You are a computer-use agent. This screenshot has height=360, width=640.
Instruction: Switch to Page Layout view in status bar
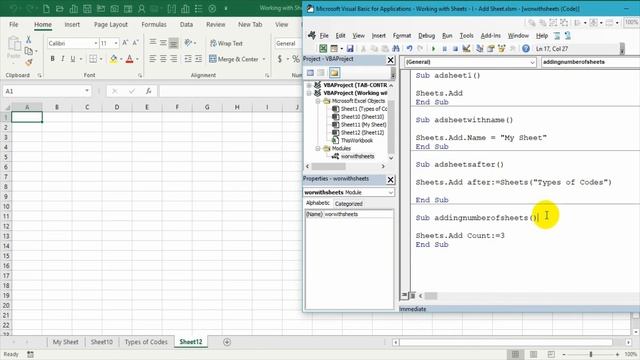(533, 354)
